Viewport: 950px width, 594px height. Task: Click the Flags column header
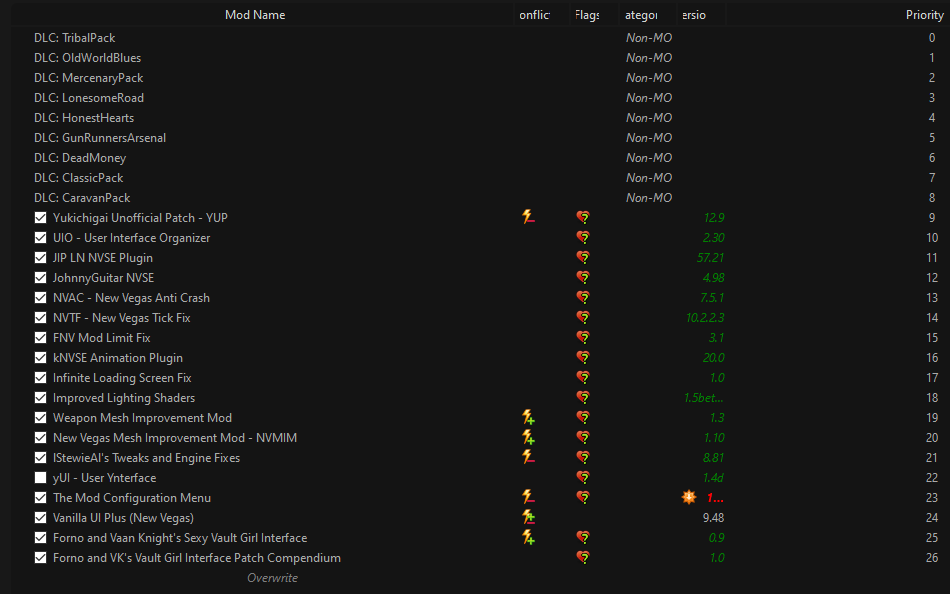586,14
